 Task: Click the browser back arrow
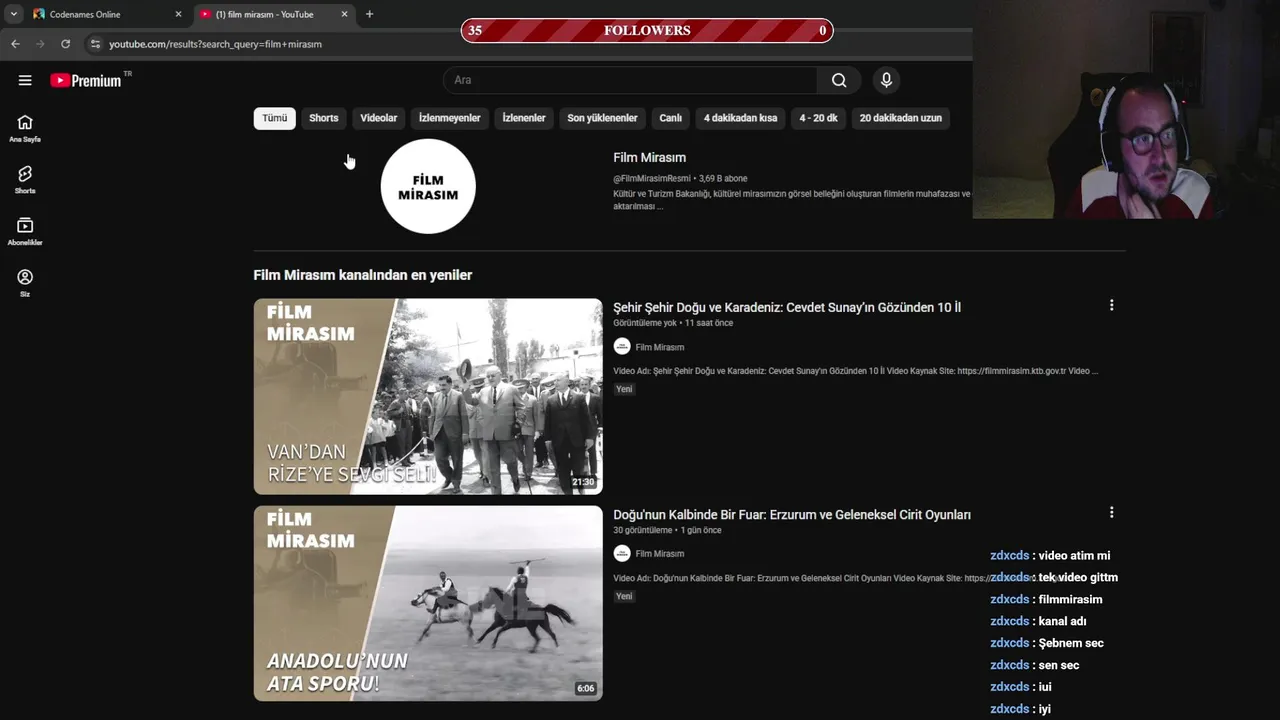[15, 44]
